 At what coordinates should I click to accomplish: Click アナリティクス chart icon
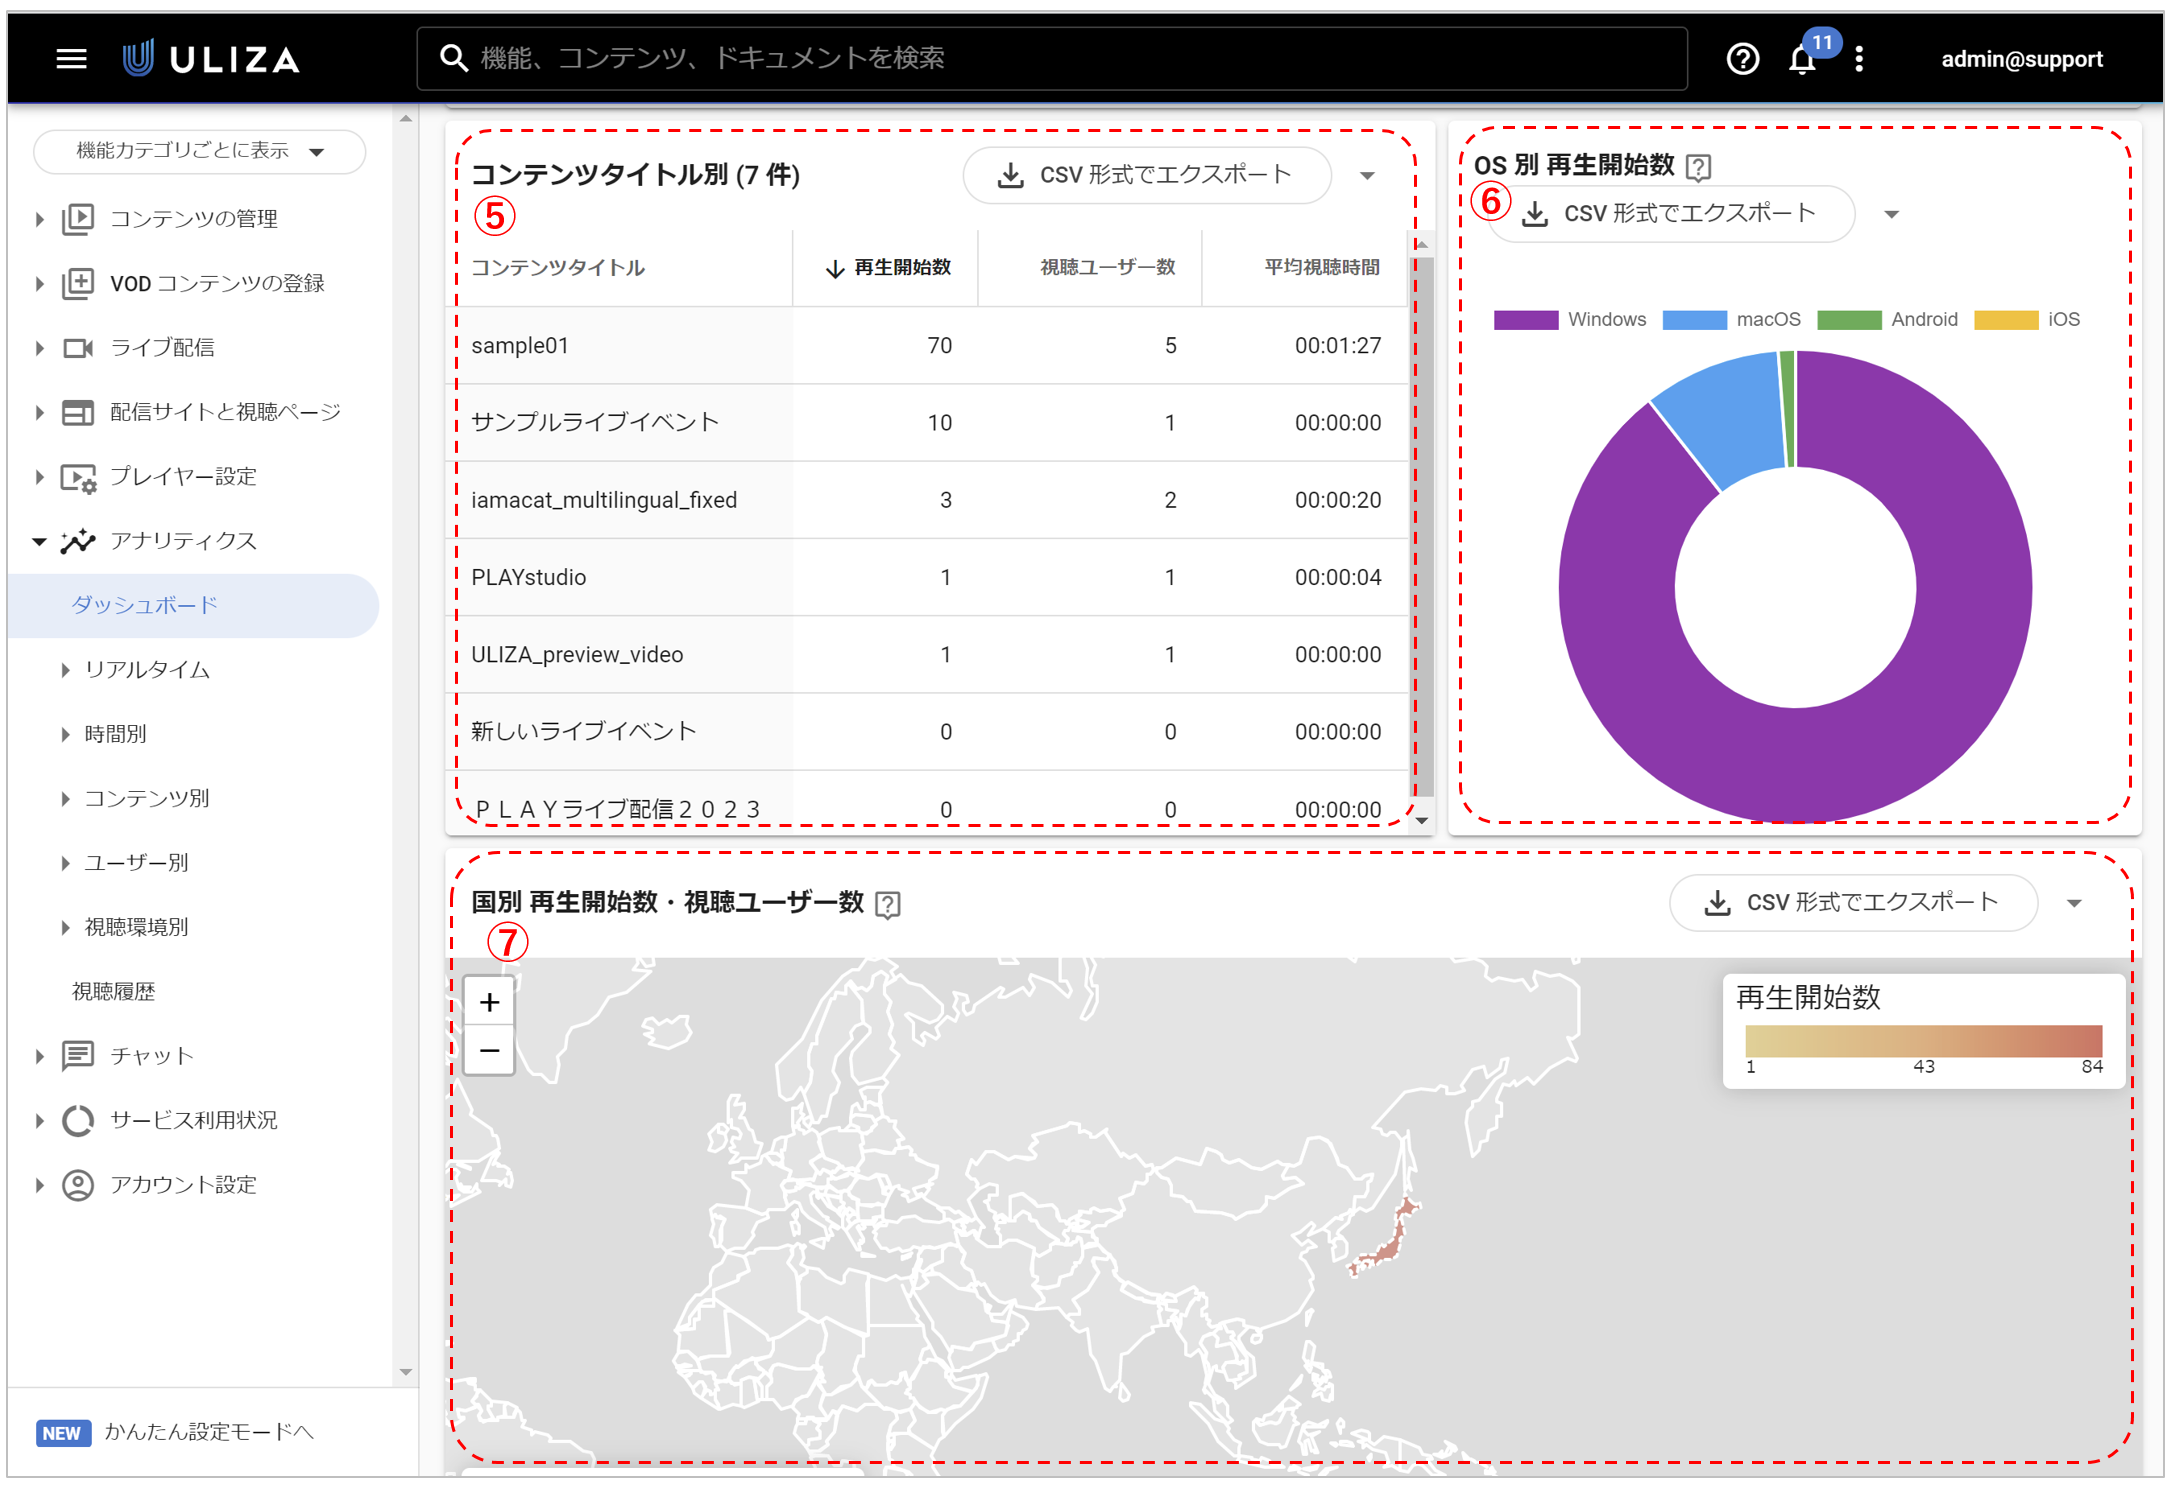point(78,541)
